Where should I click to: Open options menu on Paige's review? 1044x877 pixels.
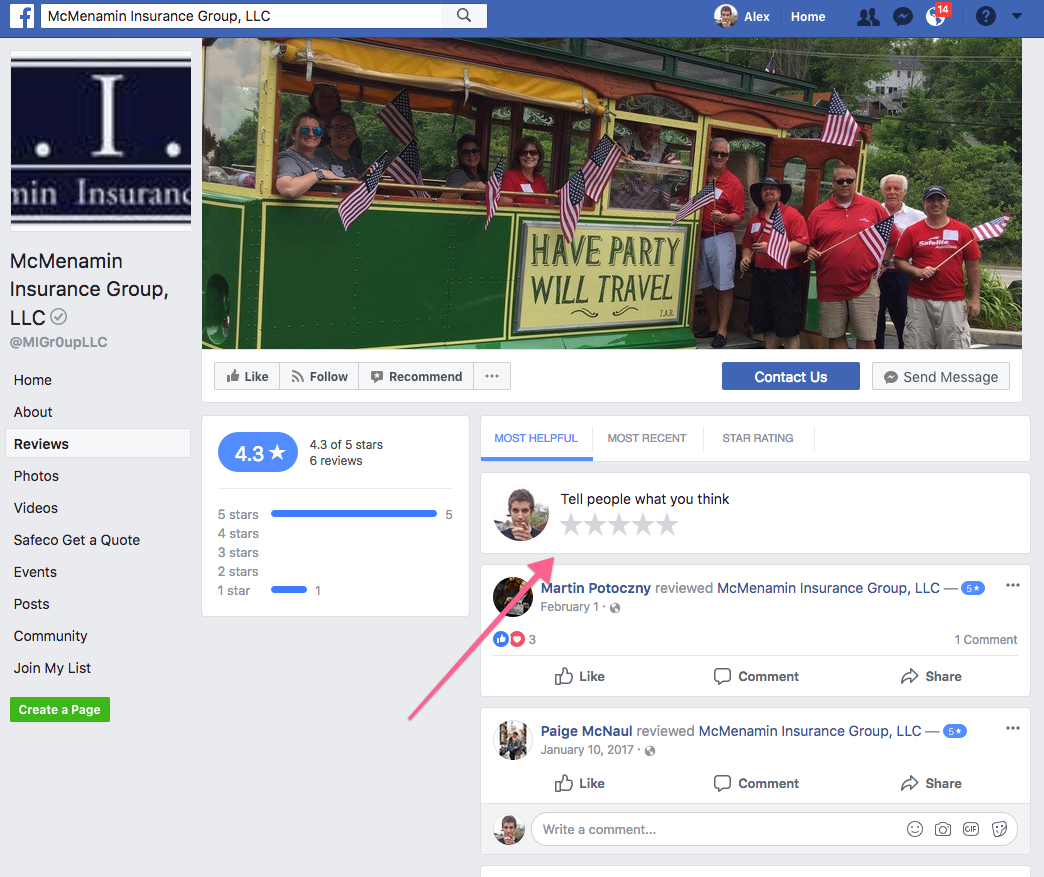(x=1013, y=729)
